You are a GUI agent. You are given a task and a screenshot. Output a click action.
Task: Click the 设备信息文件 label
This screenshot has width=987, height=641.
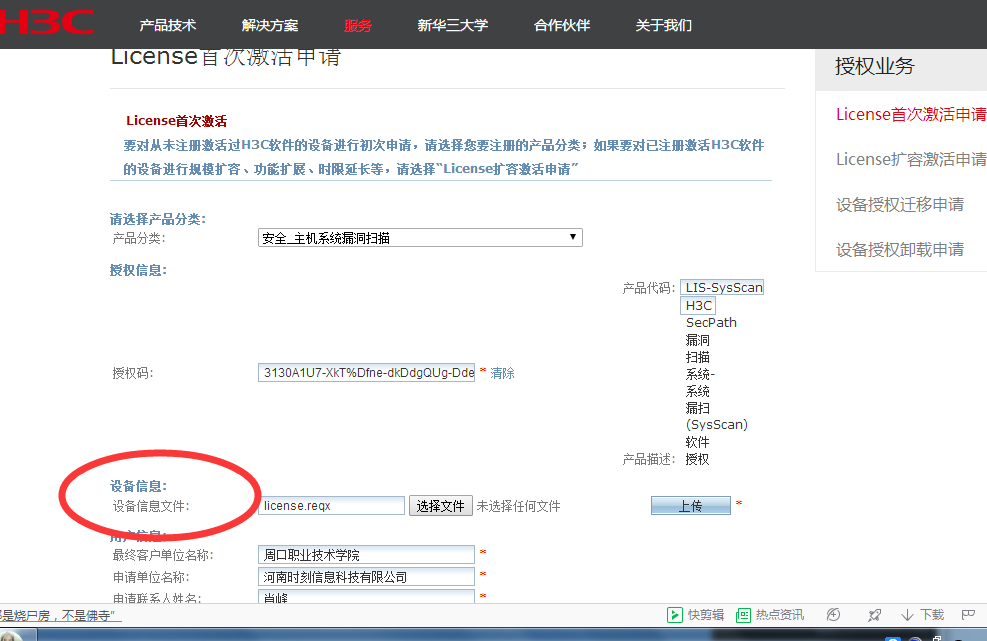(150, 506)
